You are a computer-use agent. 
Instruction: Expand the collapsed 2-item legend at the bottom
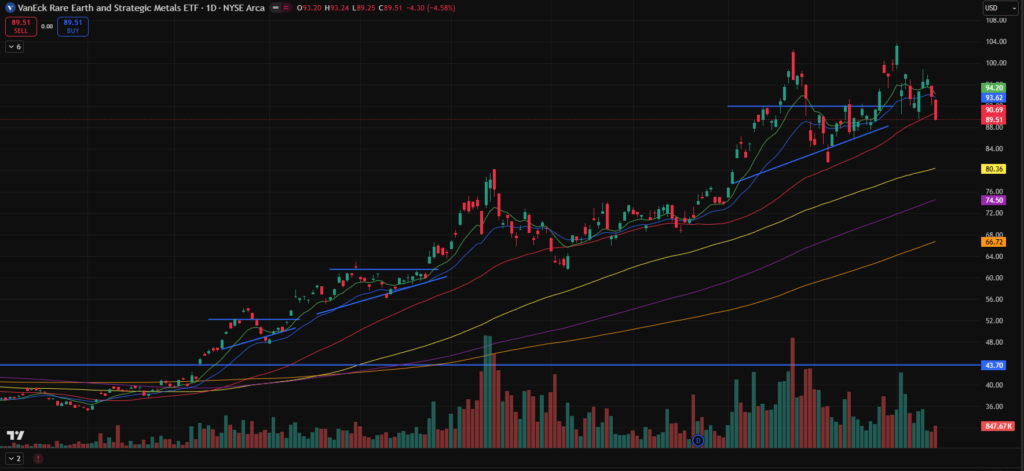15,459
